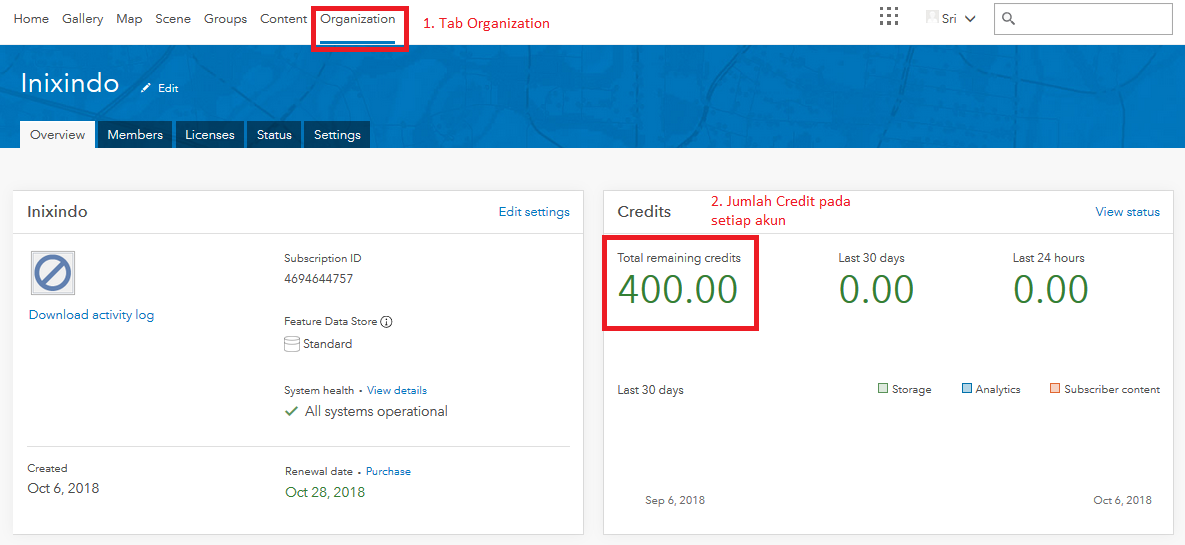
Task: Click the Subscription ID 4694644757 value
Action: coord(318,279)
